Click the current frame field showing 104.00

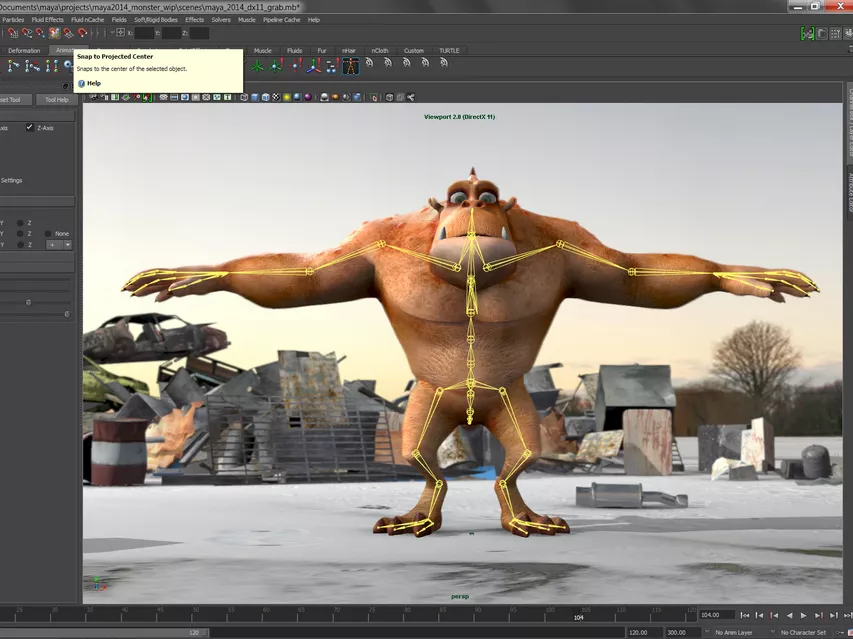(716, 615)
